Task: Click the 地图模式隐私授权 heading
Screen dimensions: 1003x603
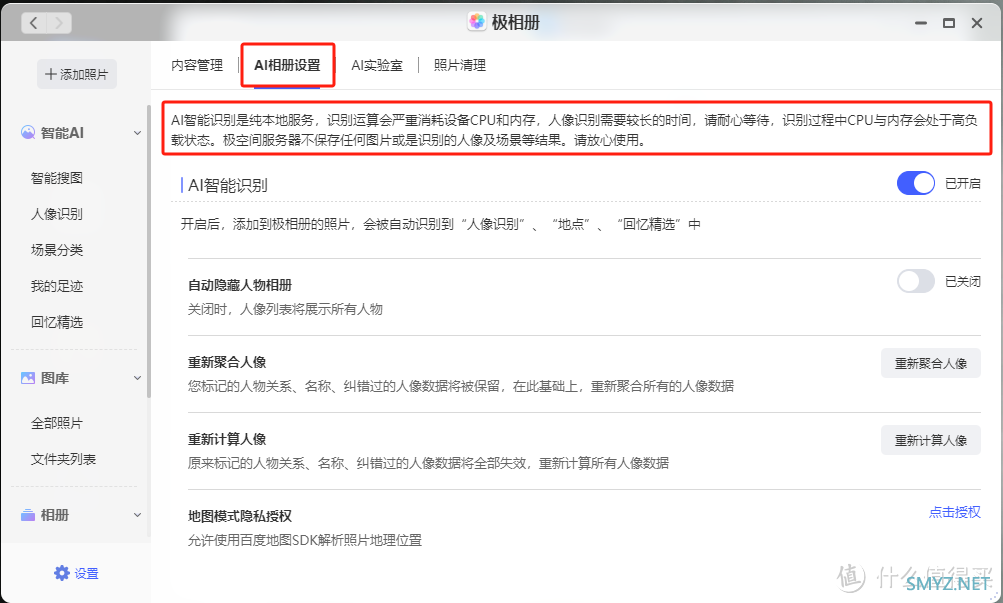Action: pyautogui.click(x=240, y=516)
